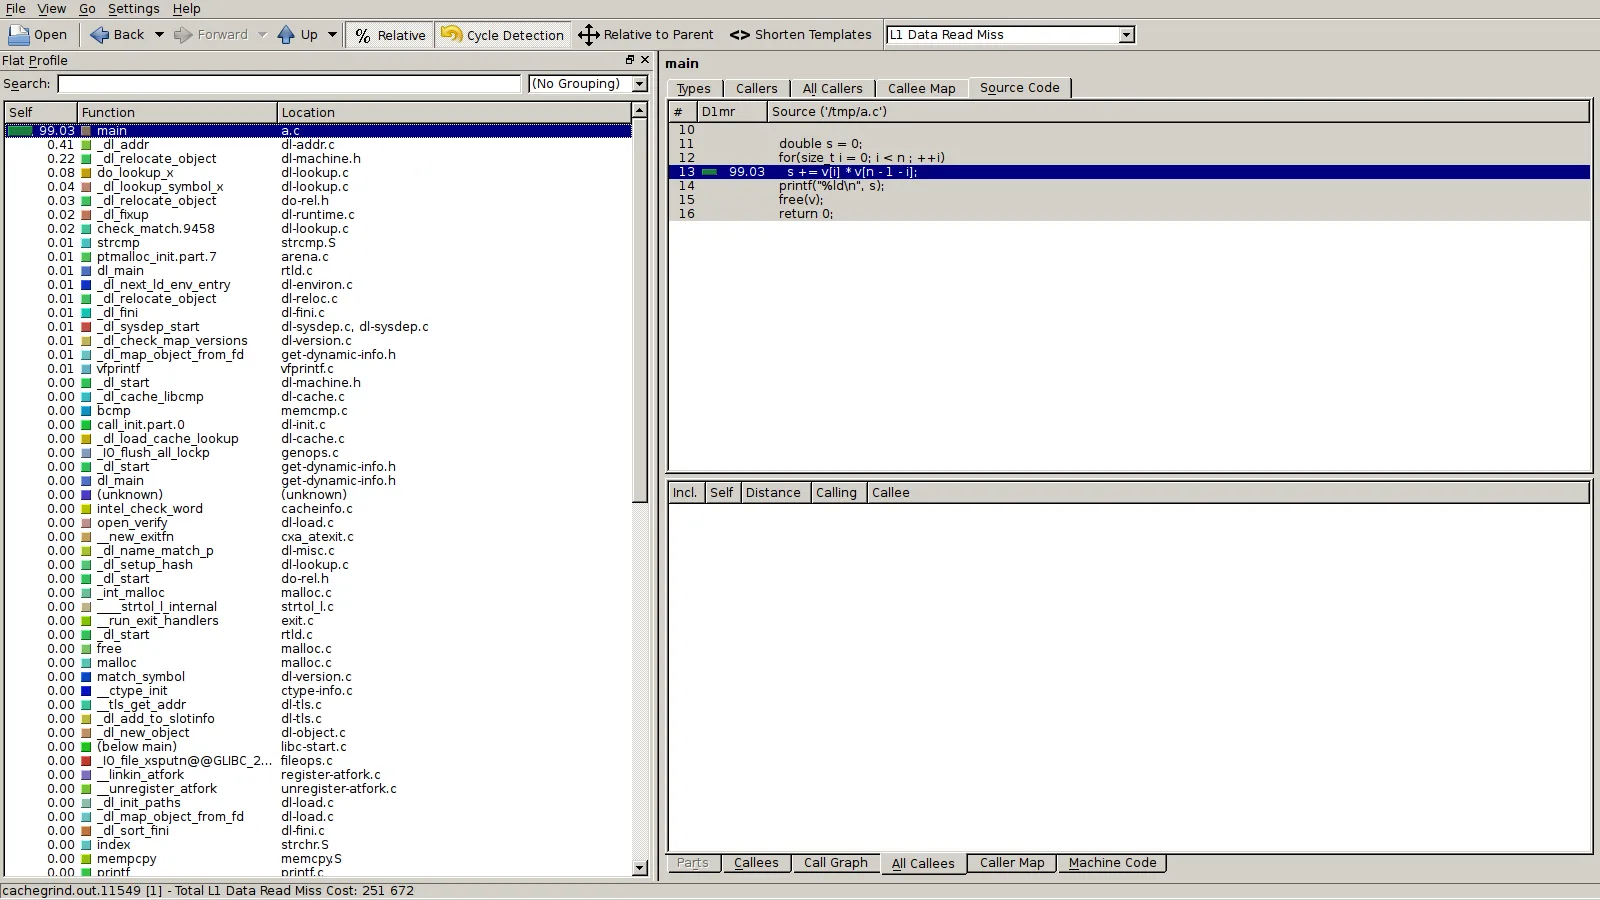Select the _dl_addr function row
The image size is (1600, 900).
[x=318, y=145]
